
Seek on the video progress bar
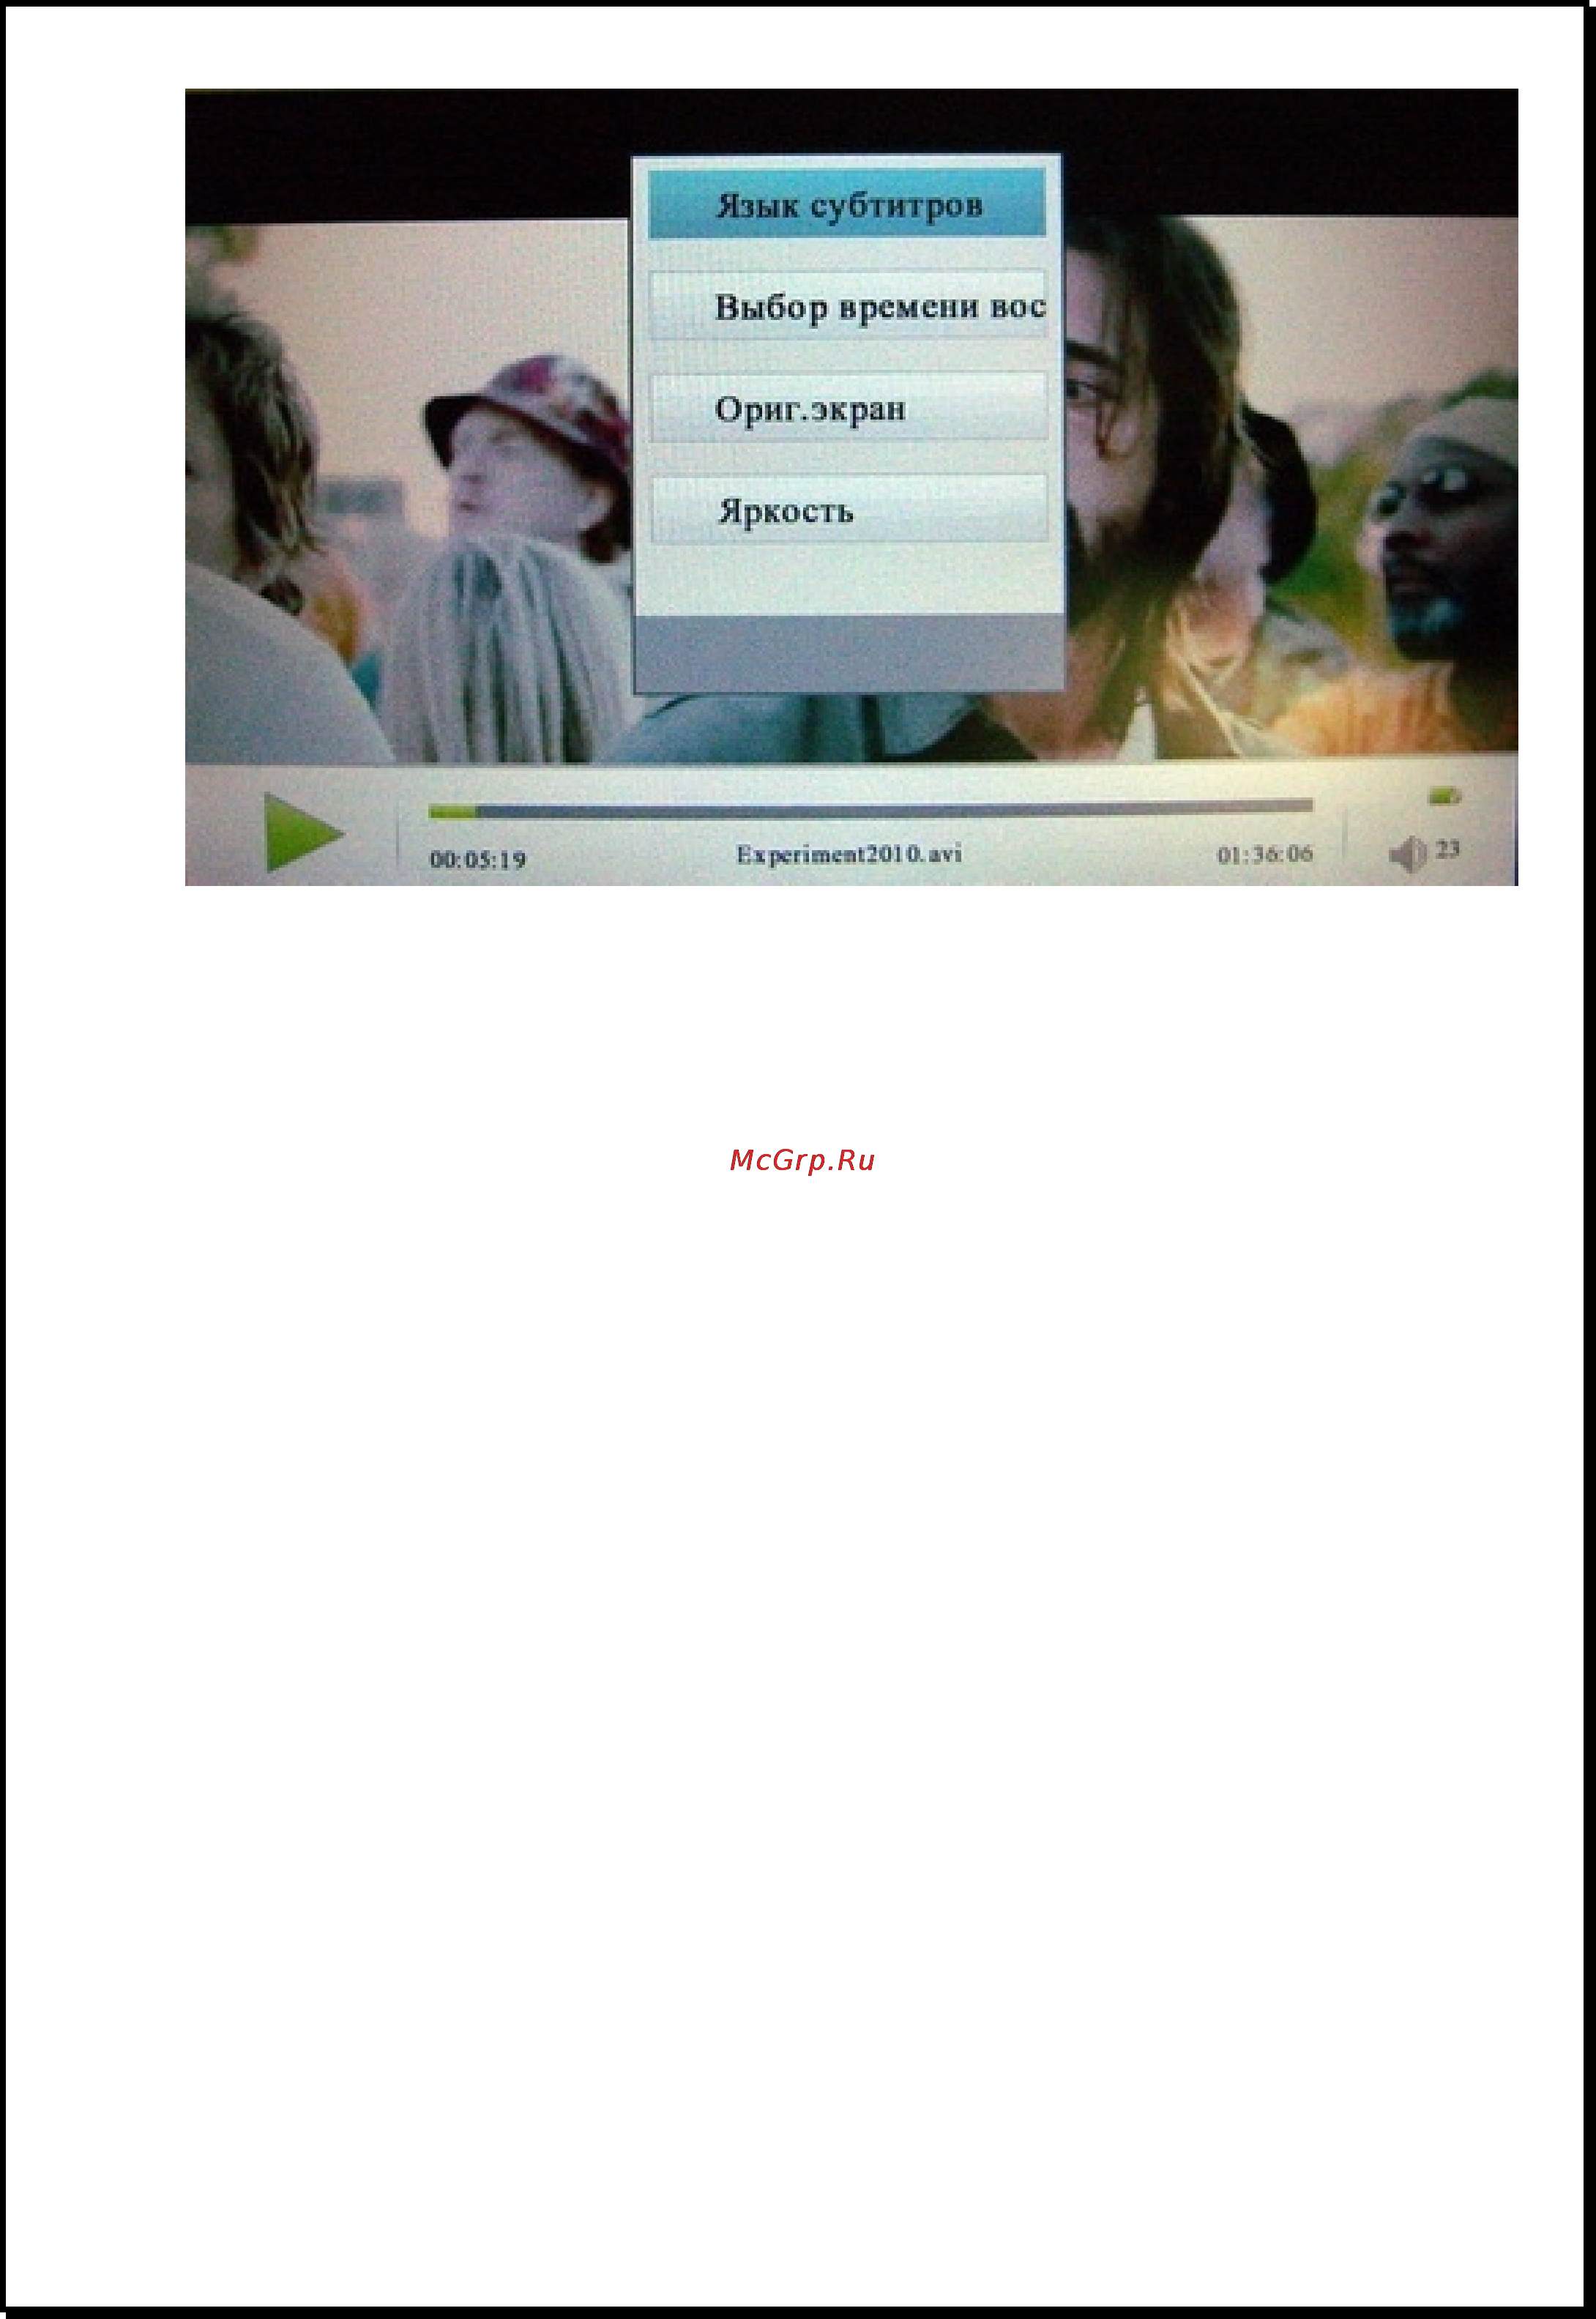(870, 809)
